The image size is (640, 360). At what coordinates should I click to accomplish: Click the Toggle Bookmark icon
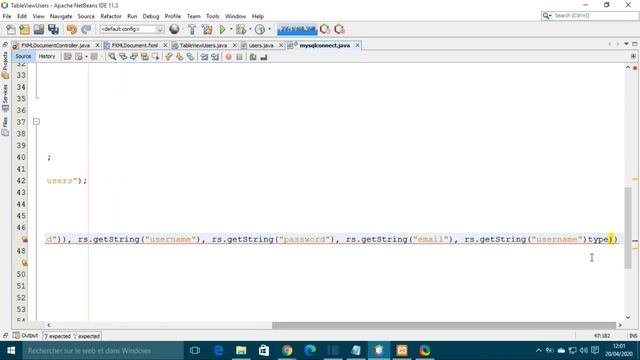click(190, 57)
